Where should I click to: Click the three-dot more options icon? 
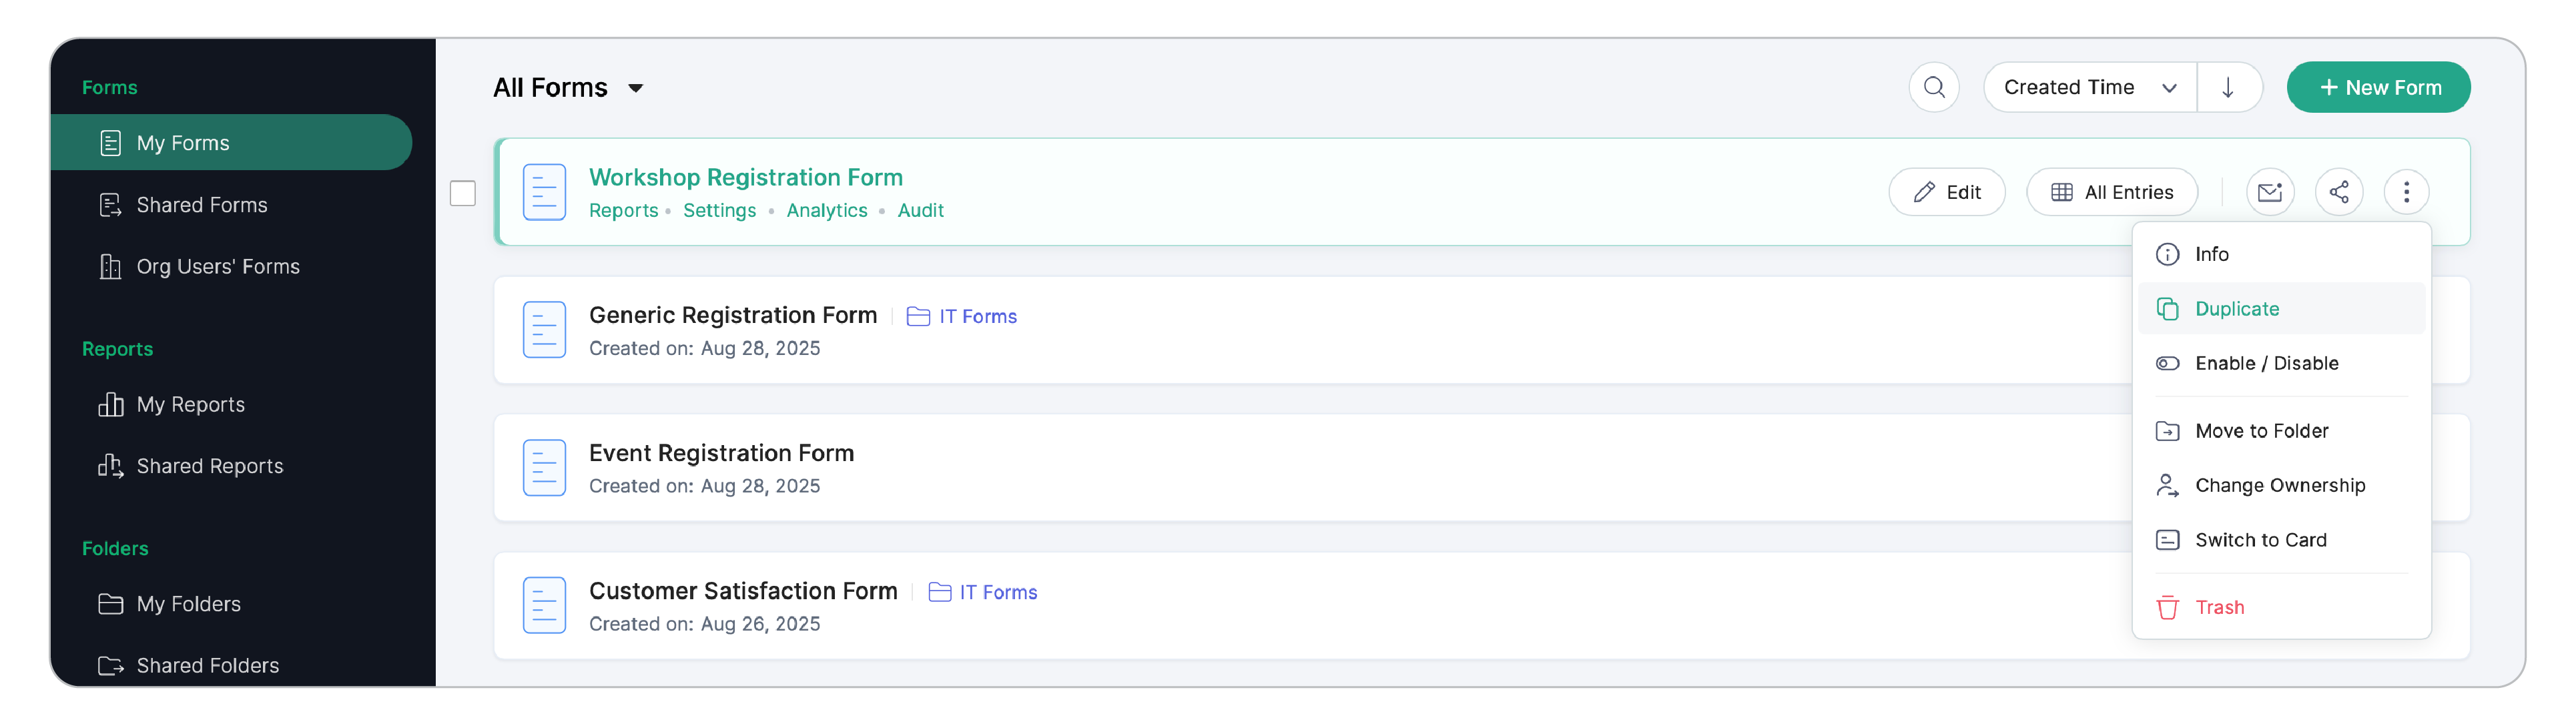pos(2406,192)
